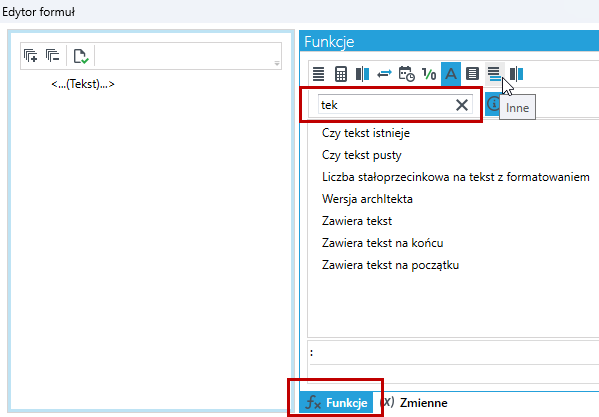Select the 1/0 logical functions icon
The width and height of the screenshot is (599, 417).
coord(429,74)
